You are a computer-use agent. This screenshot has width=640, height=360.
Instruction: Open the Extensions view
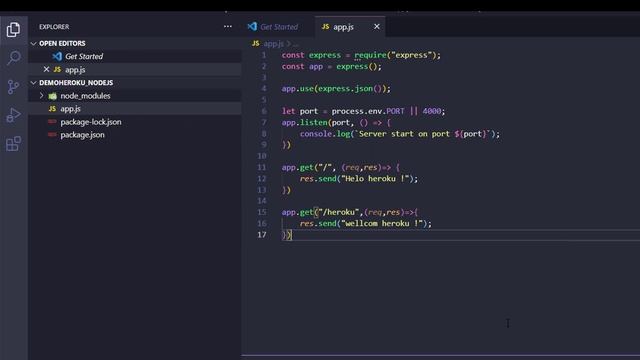[x=13, y=144]
